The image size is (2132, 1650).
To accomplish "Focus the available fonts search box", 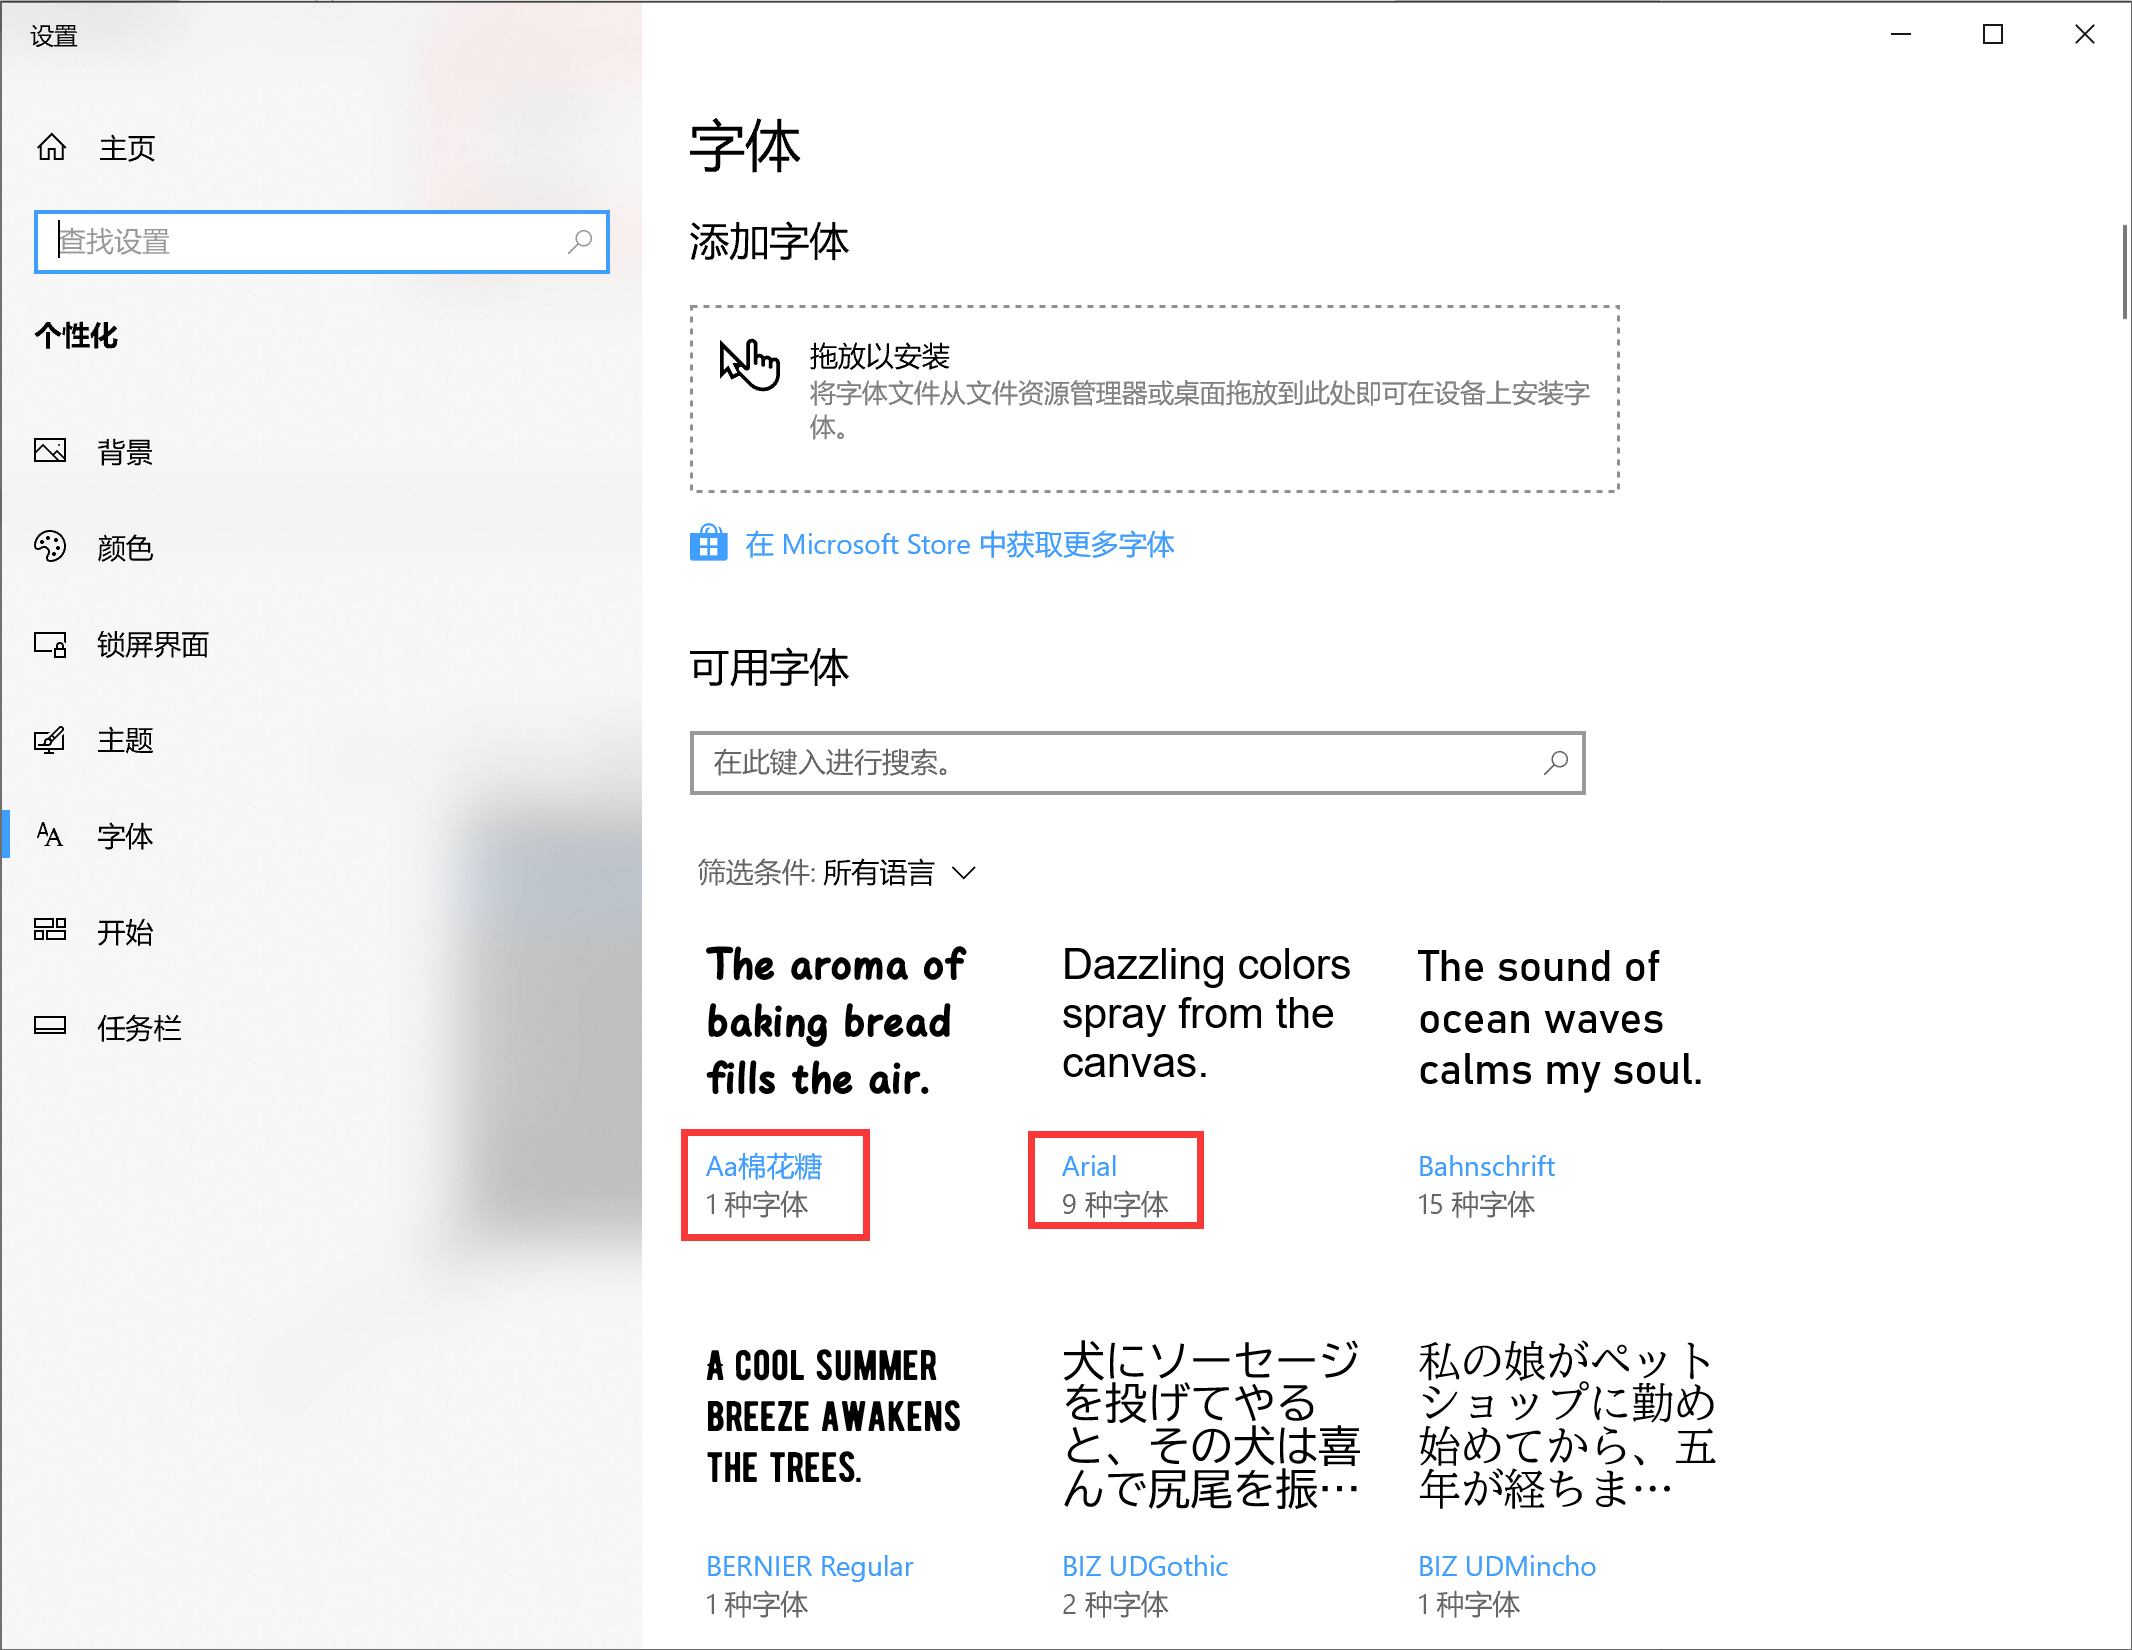I will pos(1137,763).
